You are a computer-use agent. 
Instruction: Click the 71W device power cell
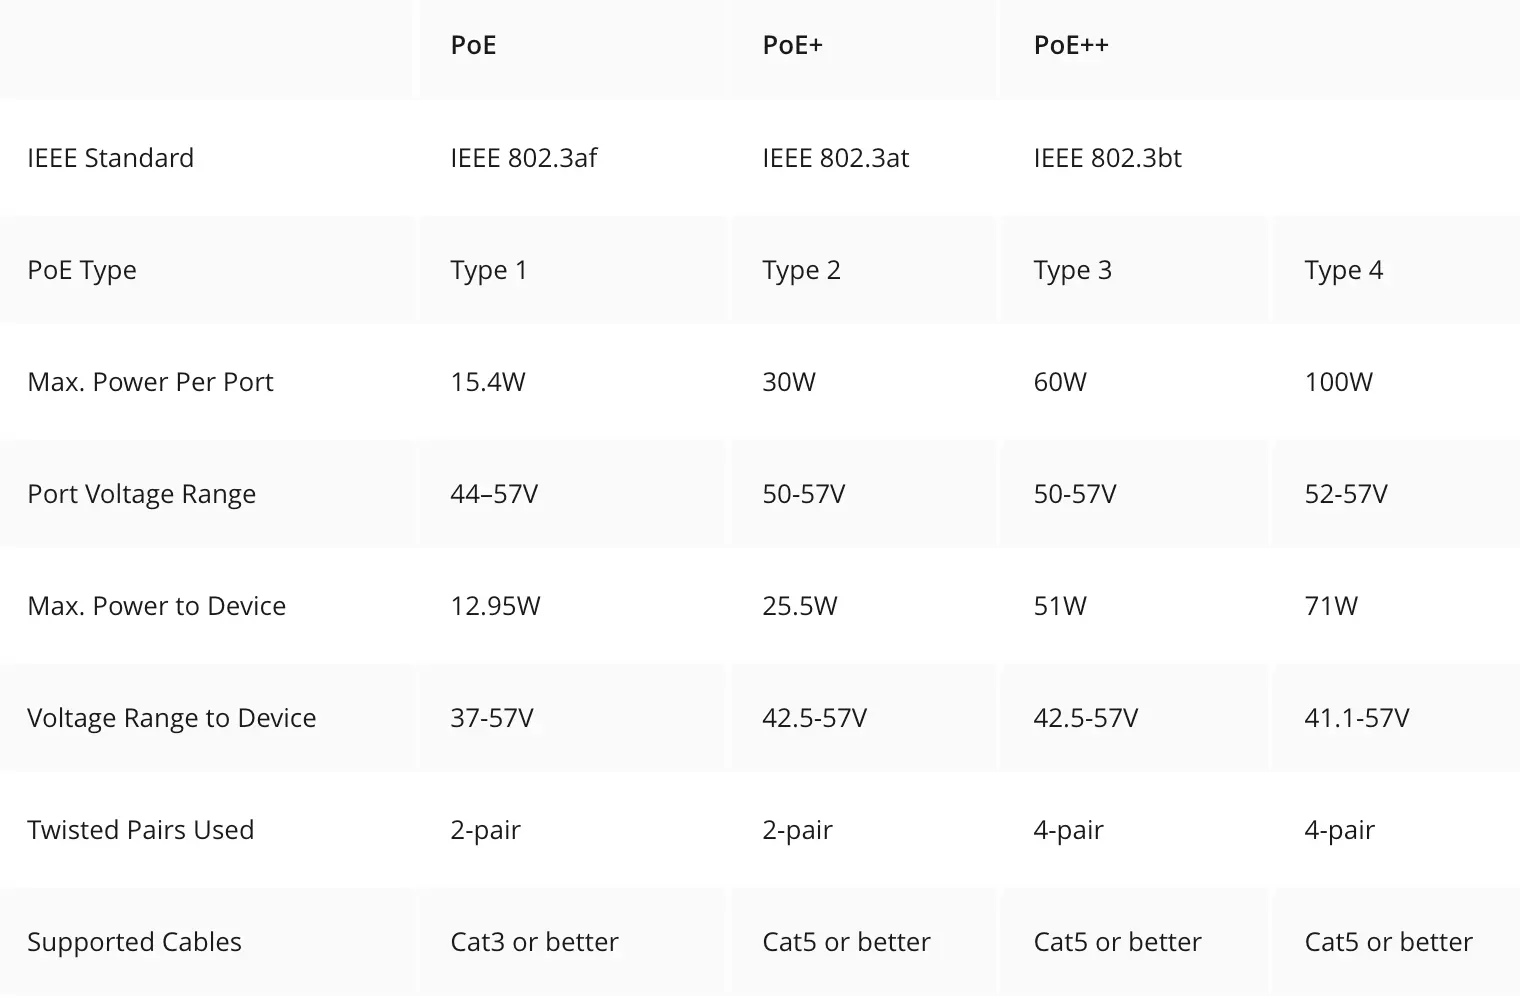tap(1331, 606)
